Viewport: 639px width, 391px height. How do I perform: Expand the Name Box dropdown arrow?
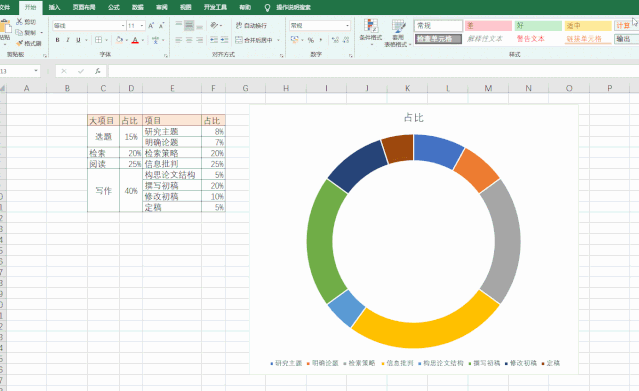pyautogui.click(x=36, y=71)
